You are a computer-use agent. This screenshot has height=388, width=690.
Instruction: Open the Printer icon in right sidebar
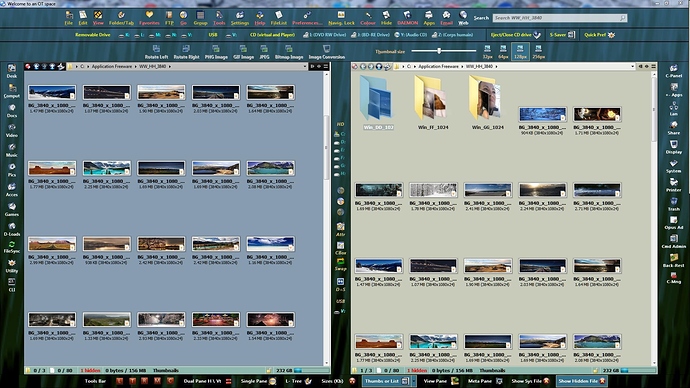click(x=674, y=185)
